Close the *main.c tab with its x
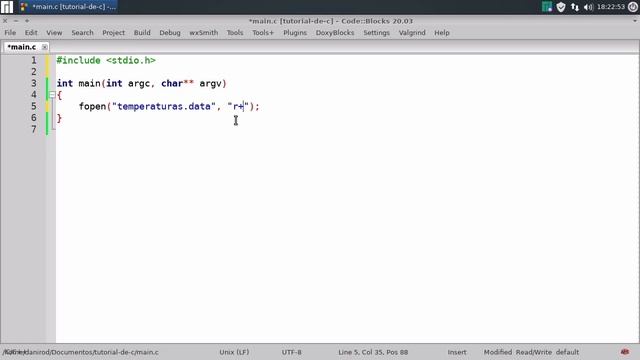Image resolution: width=640 pixels, height=360 pixels. [44, 47]
